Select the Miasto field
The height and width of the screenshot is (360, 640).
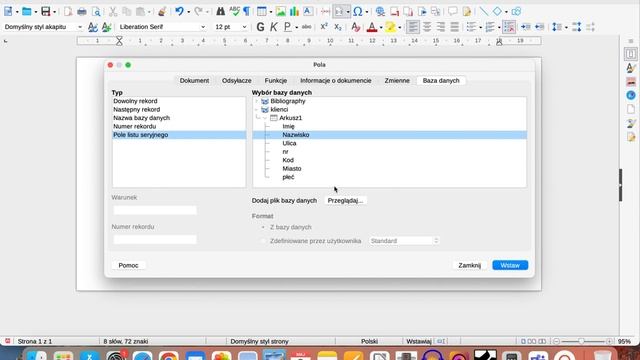(x=292, y=169)
